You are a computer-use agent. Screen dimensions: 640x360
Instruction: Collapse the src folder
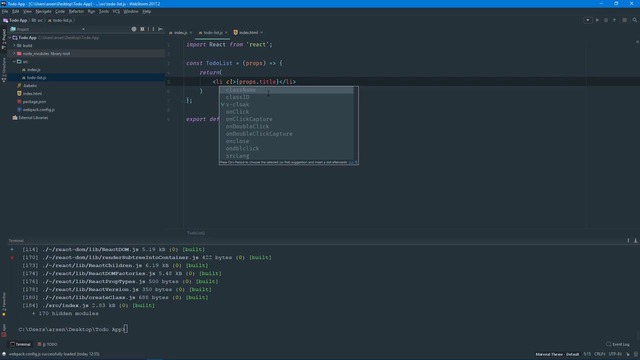(14, 62)
